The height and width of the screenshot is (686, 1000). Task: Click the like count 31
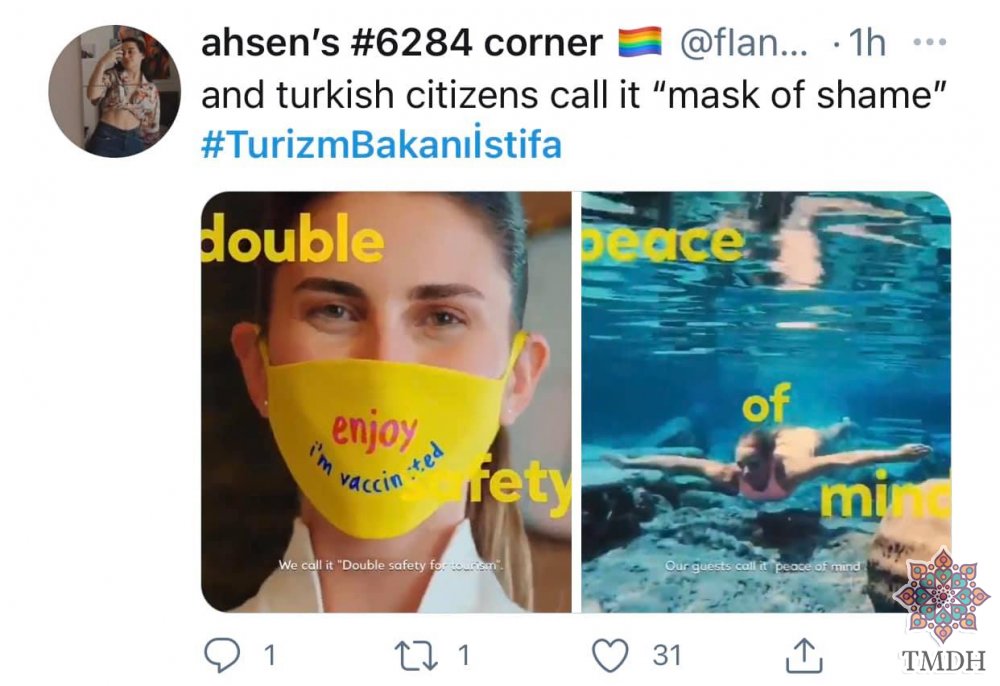click(x=666, y=655)
